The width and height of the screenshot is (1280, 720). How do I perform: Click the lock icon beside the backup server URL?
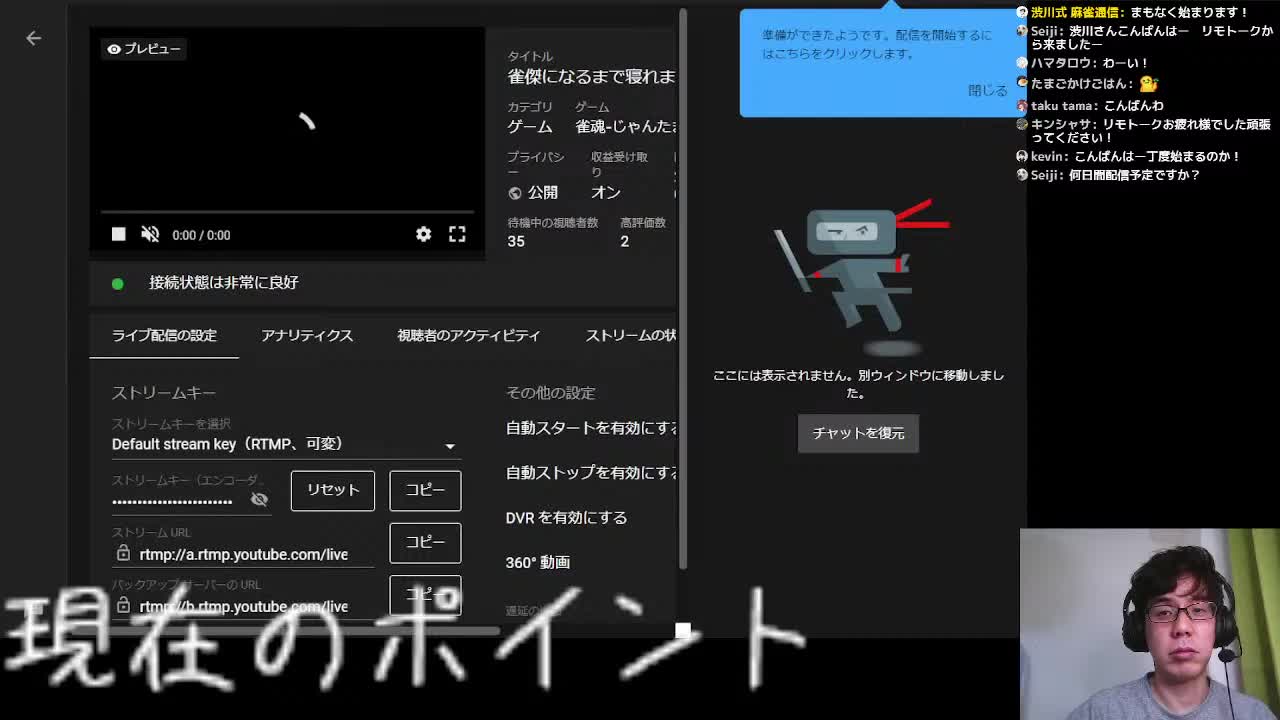[123, 605]
